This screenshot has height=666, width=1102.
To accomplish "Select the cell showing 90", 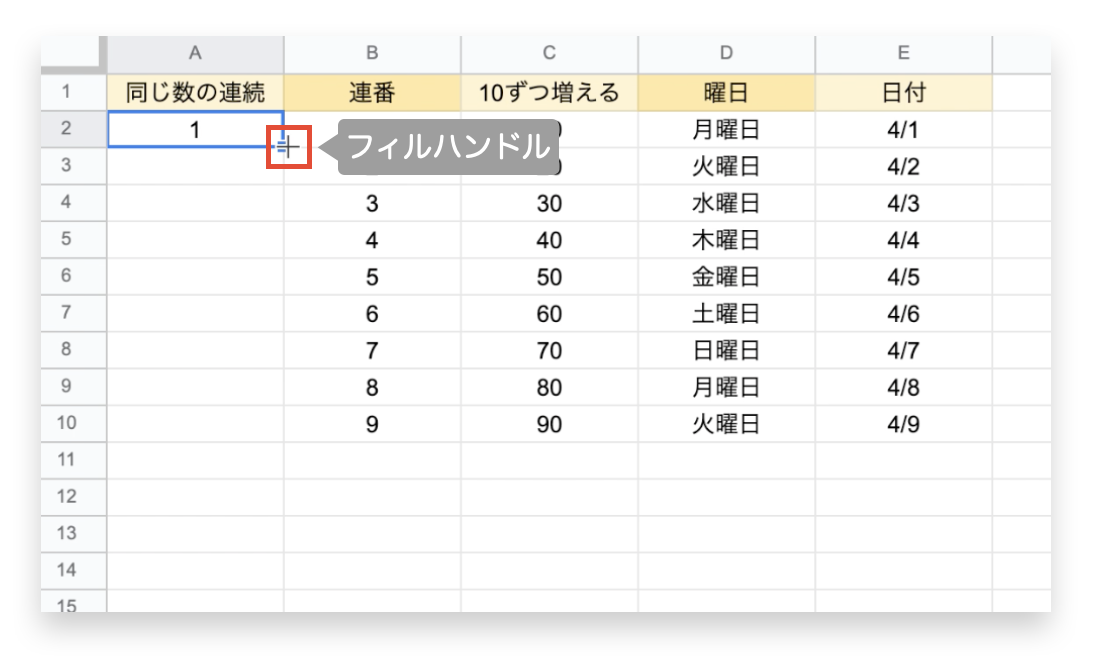I will point(548,423).
